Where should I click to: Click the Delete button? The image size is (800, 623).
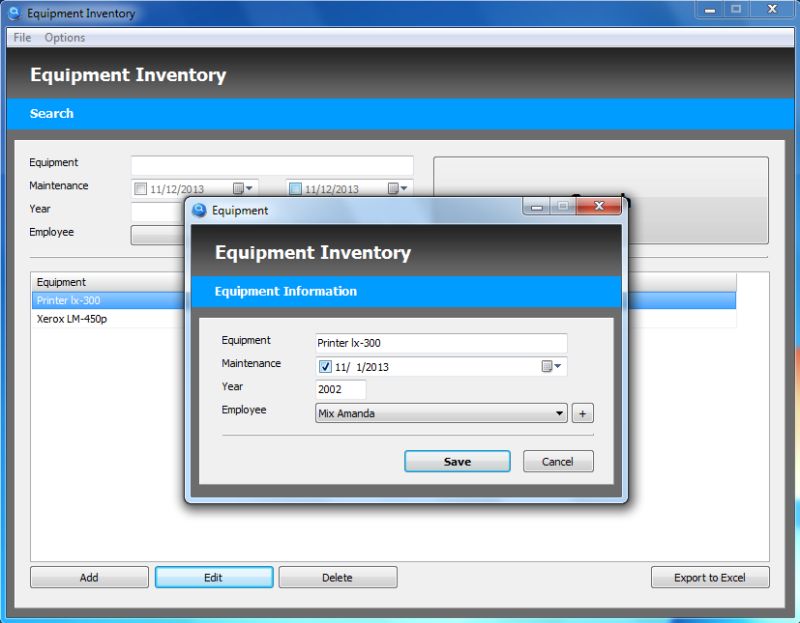pos(339,577)
